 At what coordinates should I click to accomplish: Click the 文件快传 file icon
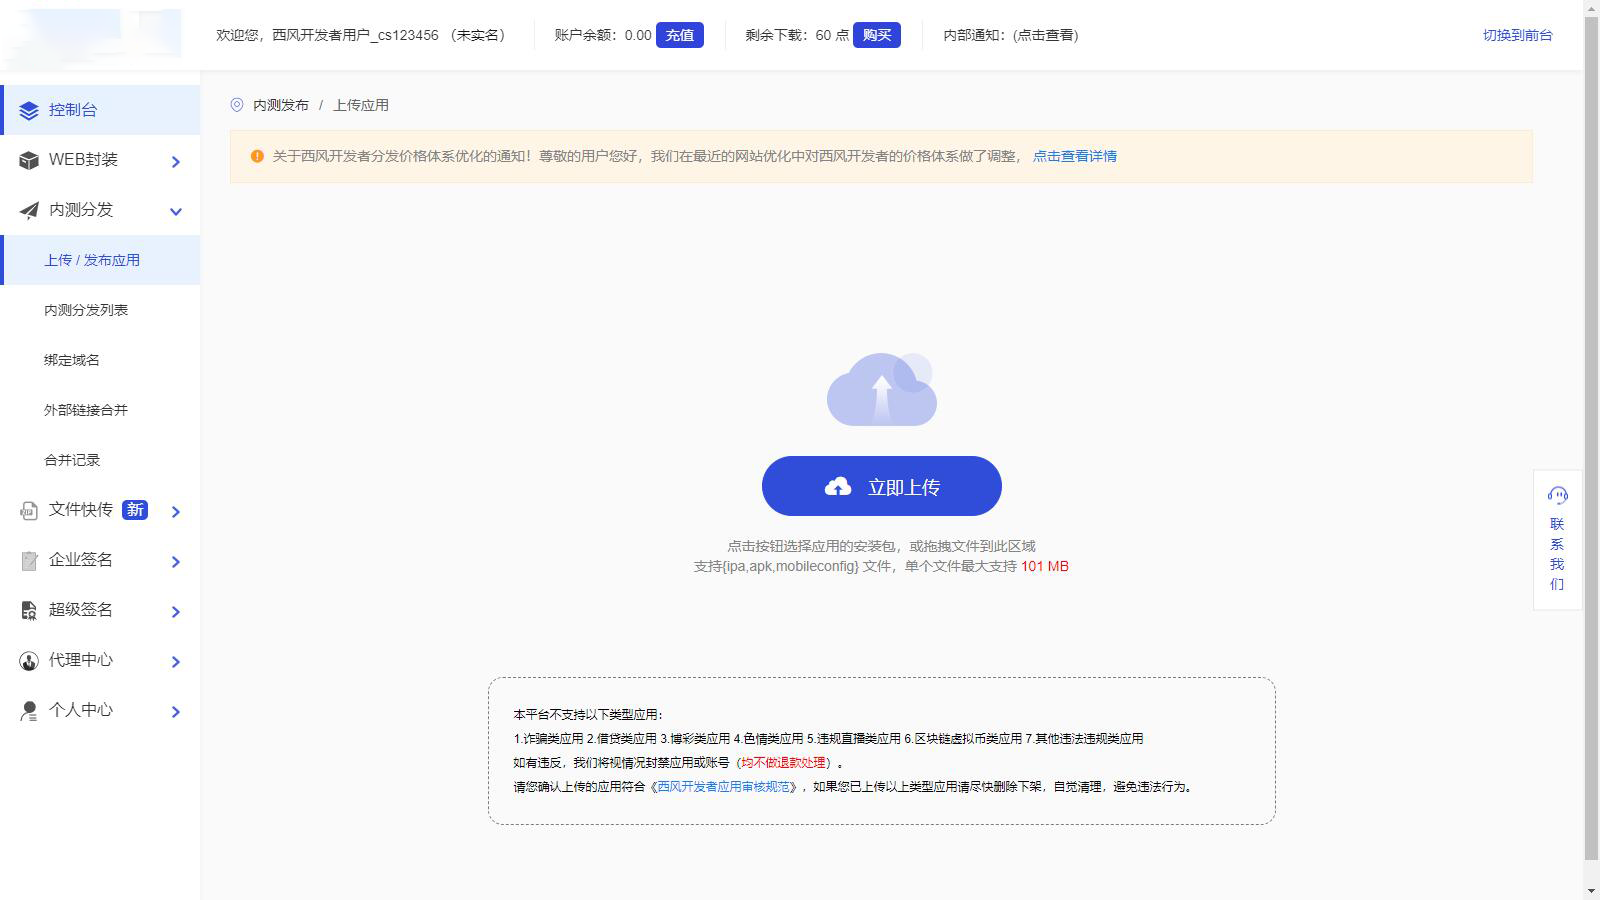pyautogui.click(x=29, y=510)
